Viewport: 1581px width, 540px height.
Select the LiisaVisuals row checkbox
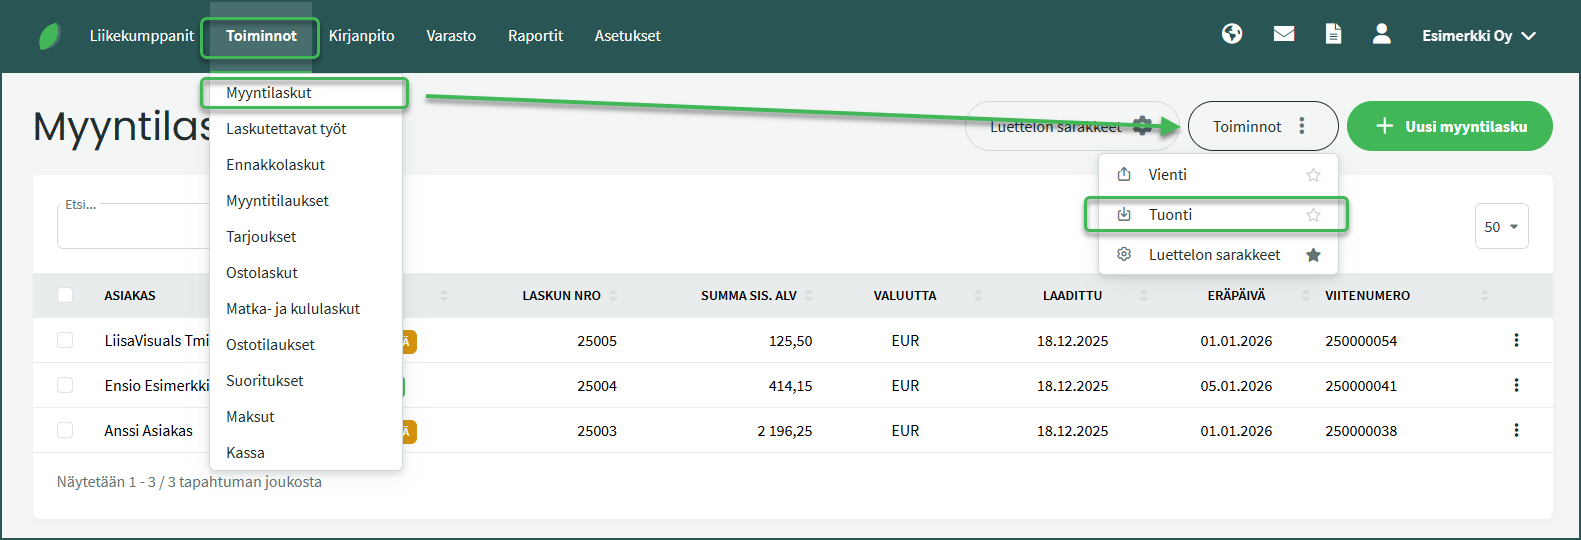(x=65, y=340)
